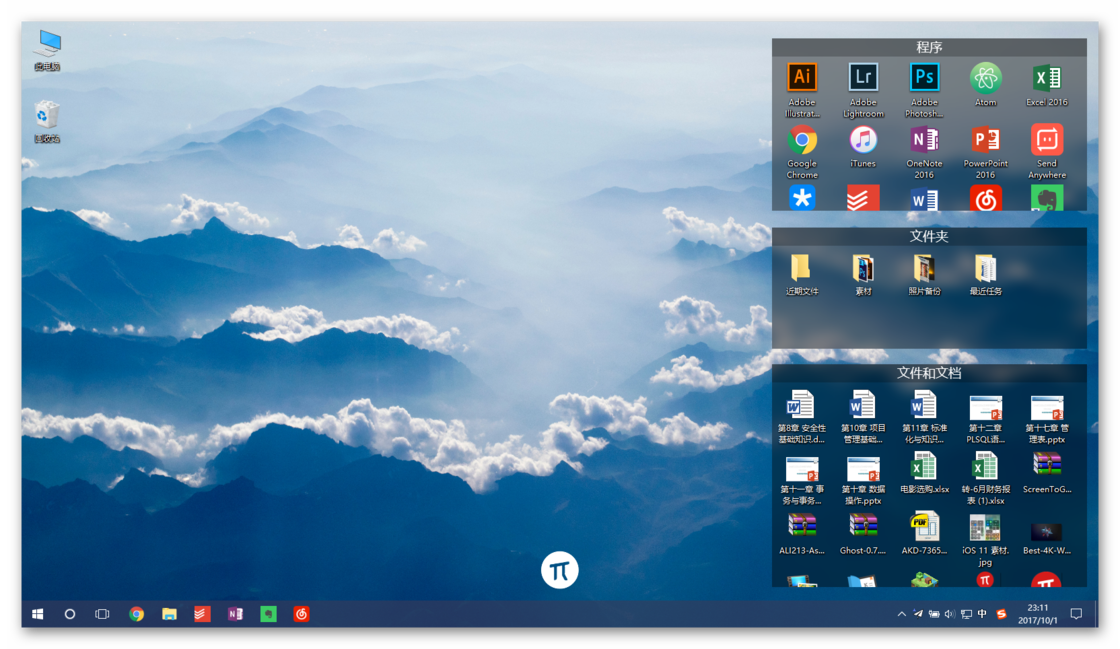Open Adobe Illustrator
Image resolution: width=1120 pixels, height=649 pixels.
(x=801, y=77)
